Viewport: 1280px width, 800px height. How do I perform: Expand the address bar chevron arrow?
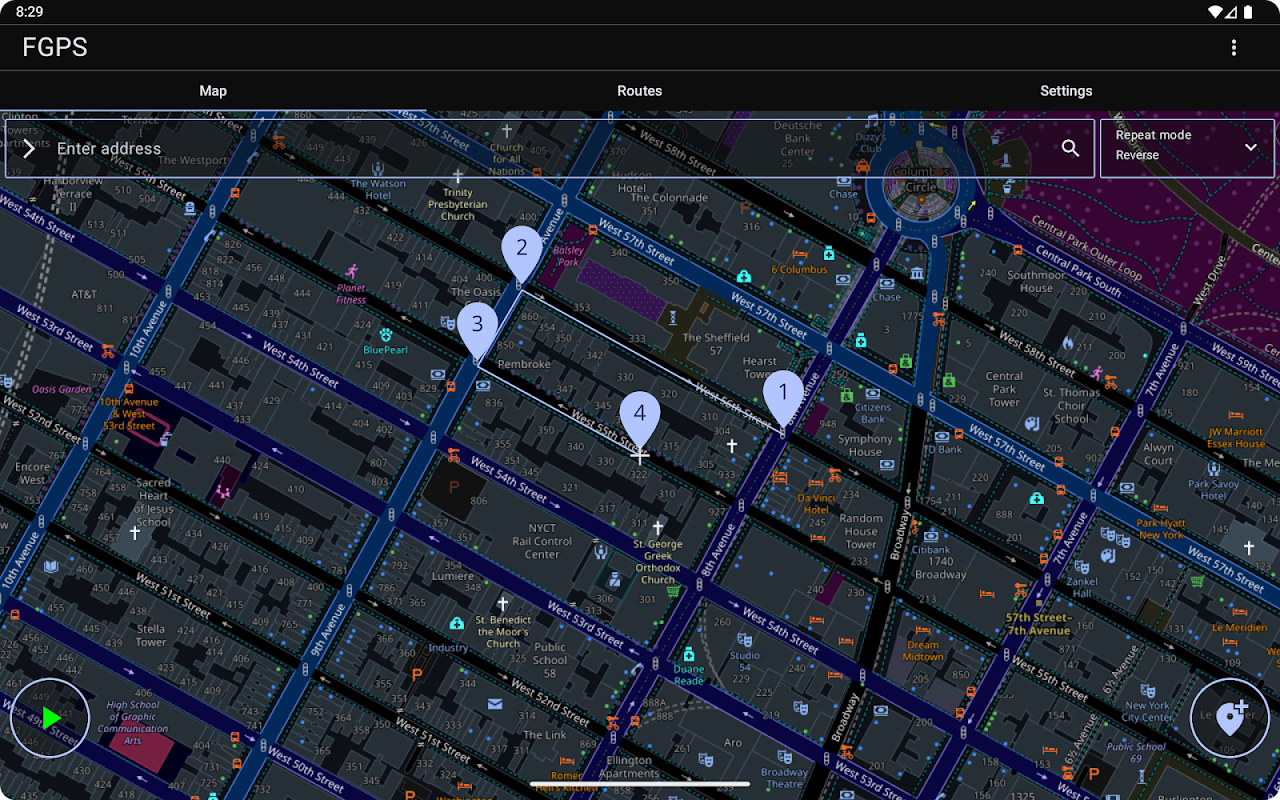pyautogui.click(x=29, y=148)
